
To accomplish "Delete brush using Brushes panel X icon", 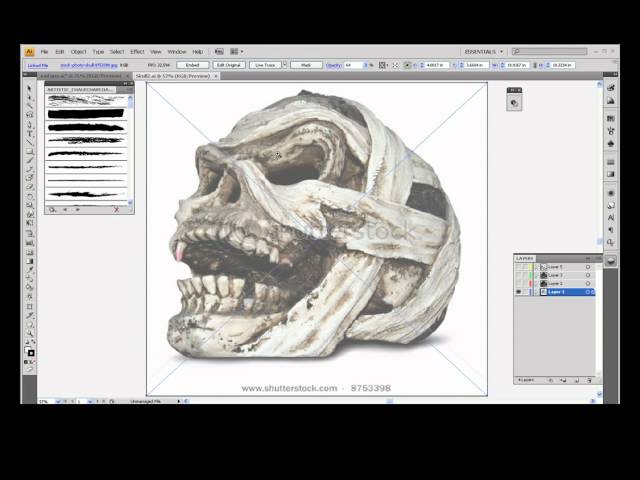I will click(116, 209).
